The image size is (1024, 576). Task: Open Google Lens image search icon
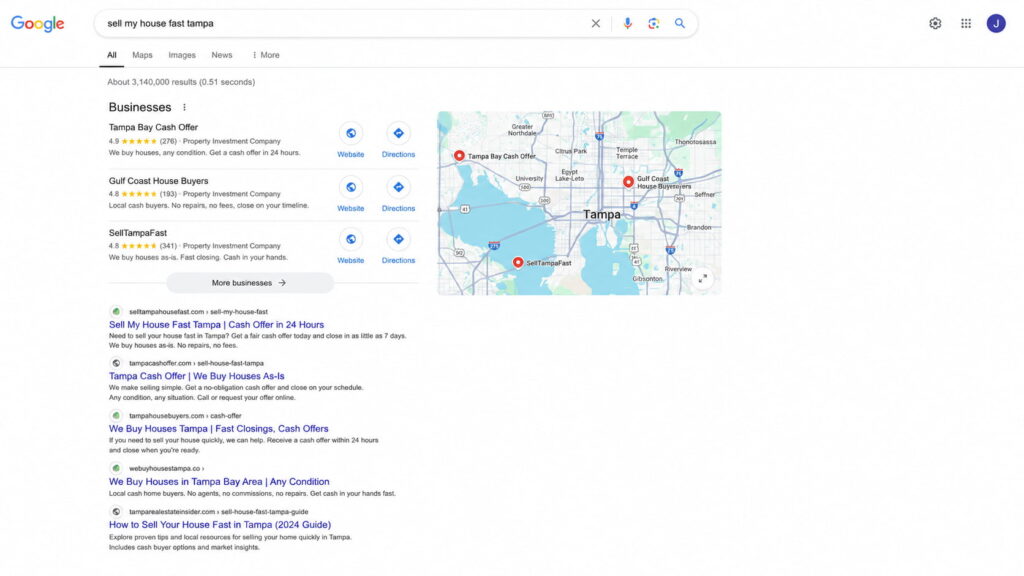(653, 24)
